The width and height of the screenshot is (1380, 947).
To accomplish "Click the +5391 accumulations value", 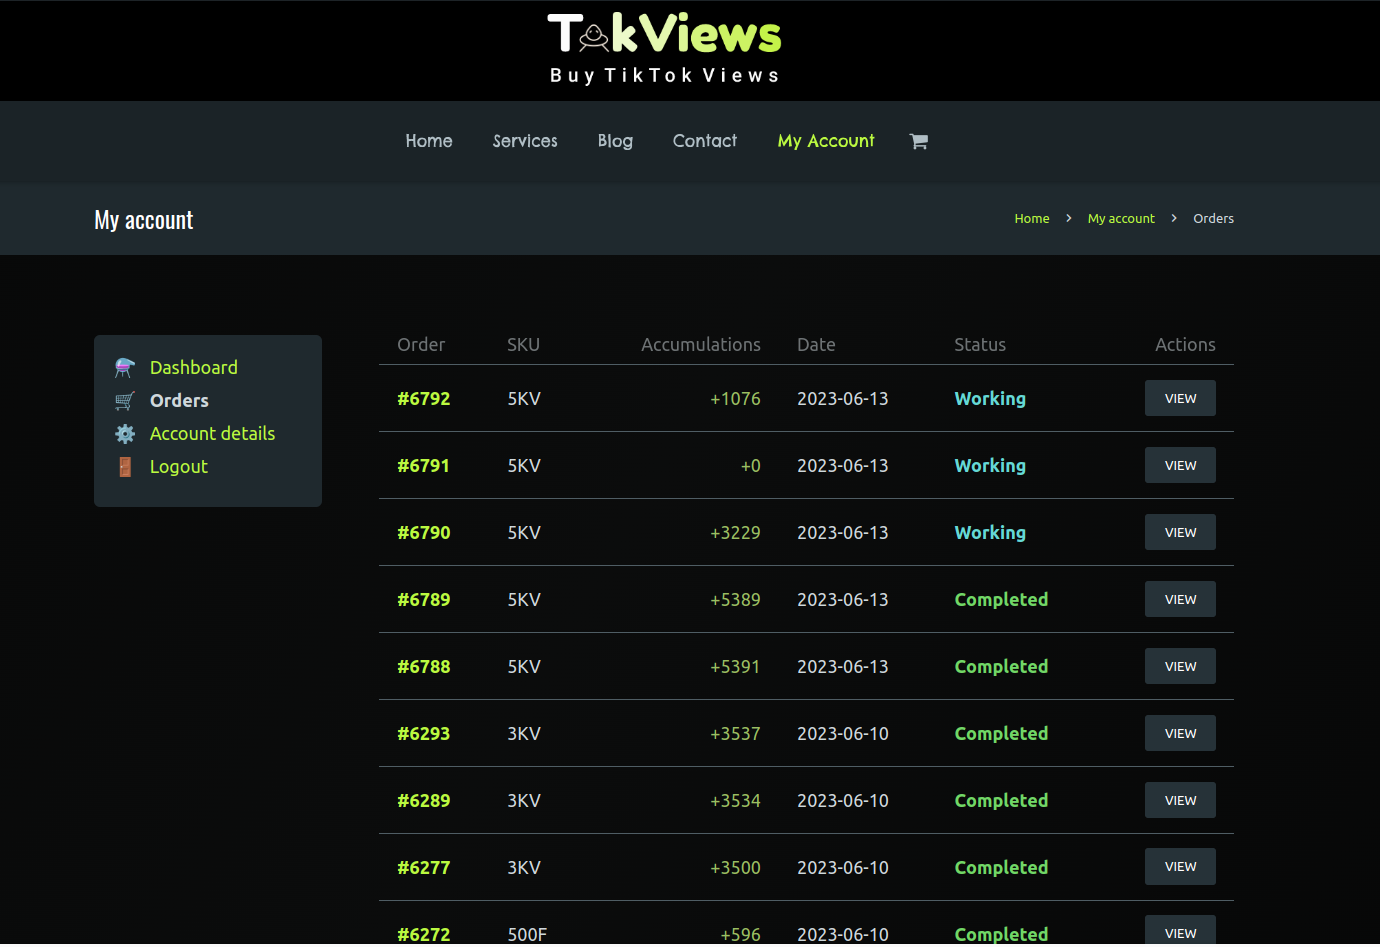I will coord(735,667).
